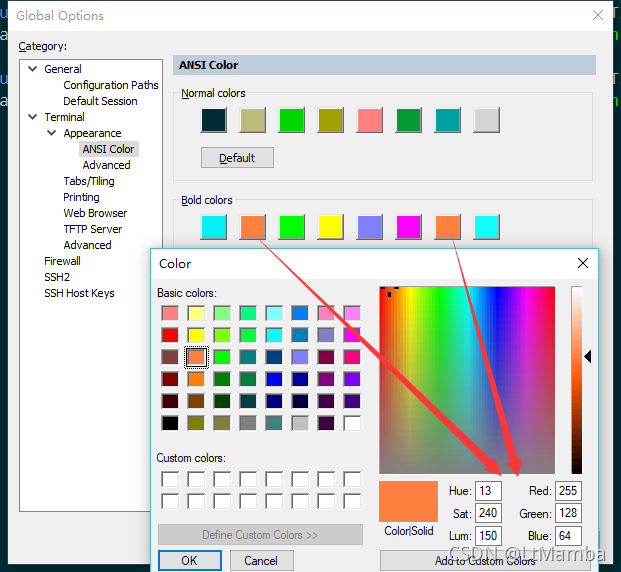The height and width of the screenshot is (572, 621).
Task: Pick the bright green normal color swatch
Action: [x=291, y=120]
